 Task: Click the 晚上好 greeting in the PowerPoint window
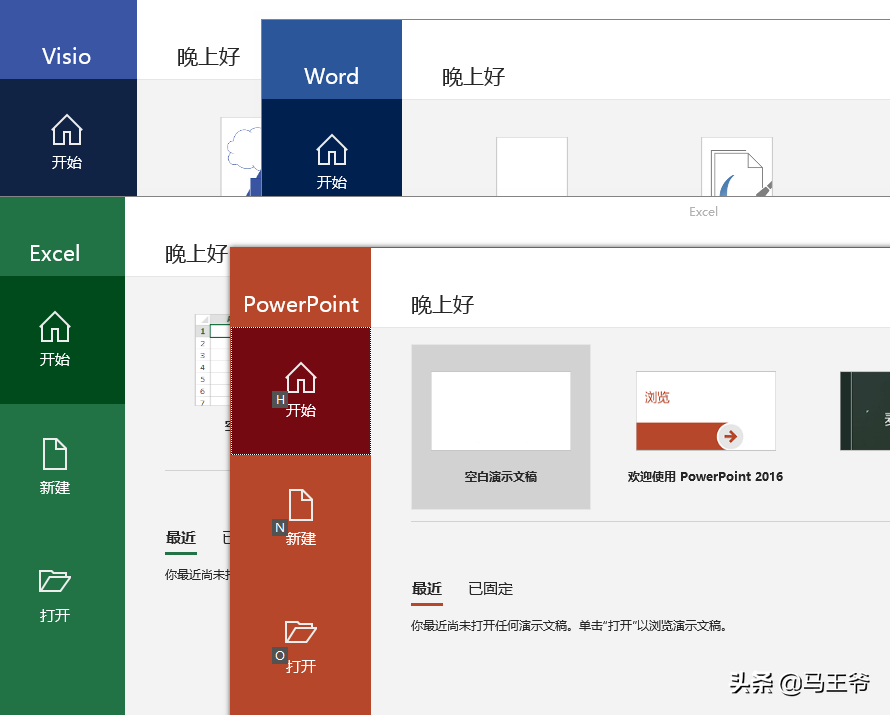pos(443,305)
